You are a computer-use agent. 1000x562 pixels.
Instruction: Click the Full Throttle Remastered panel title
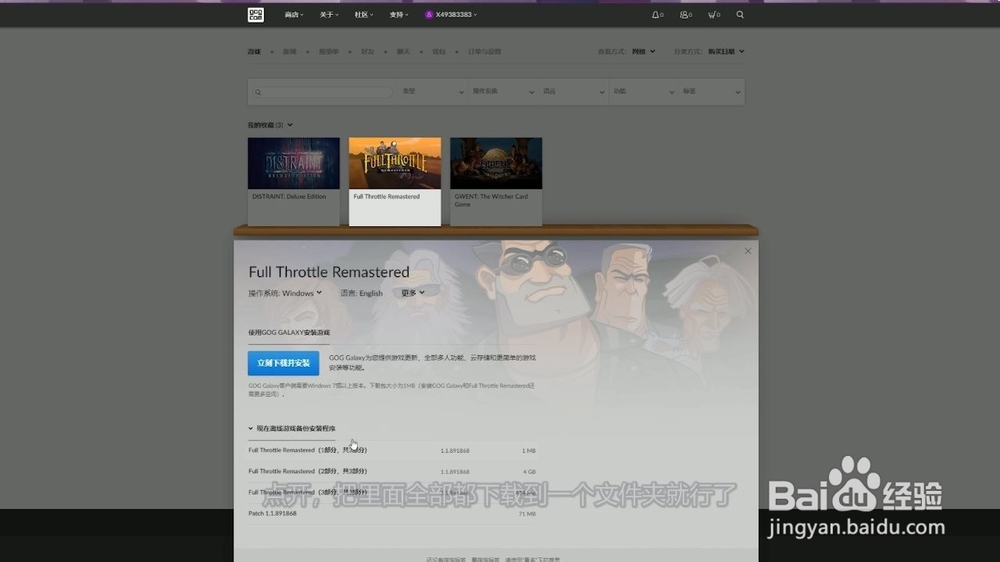point(329,272)
